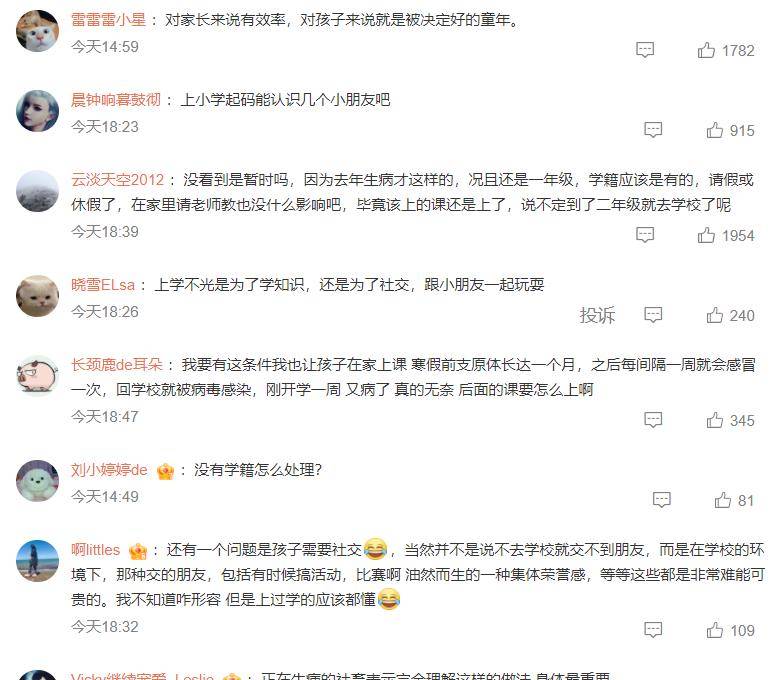
Task: Reply to 晓雪ELsa's comment via bubble icon
Action: click(x=653, y=315)
